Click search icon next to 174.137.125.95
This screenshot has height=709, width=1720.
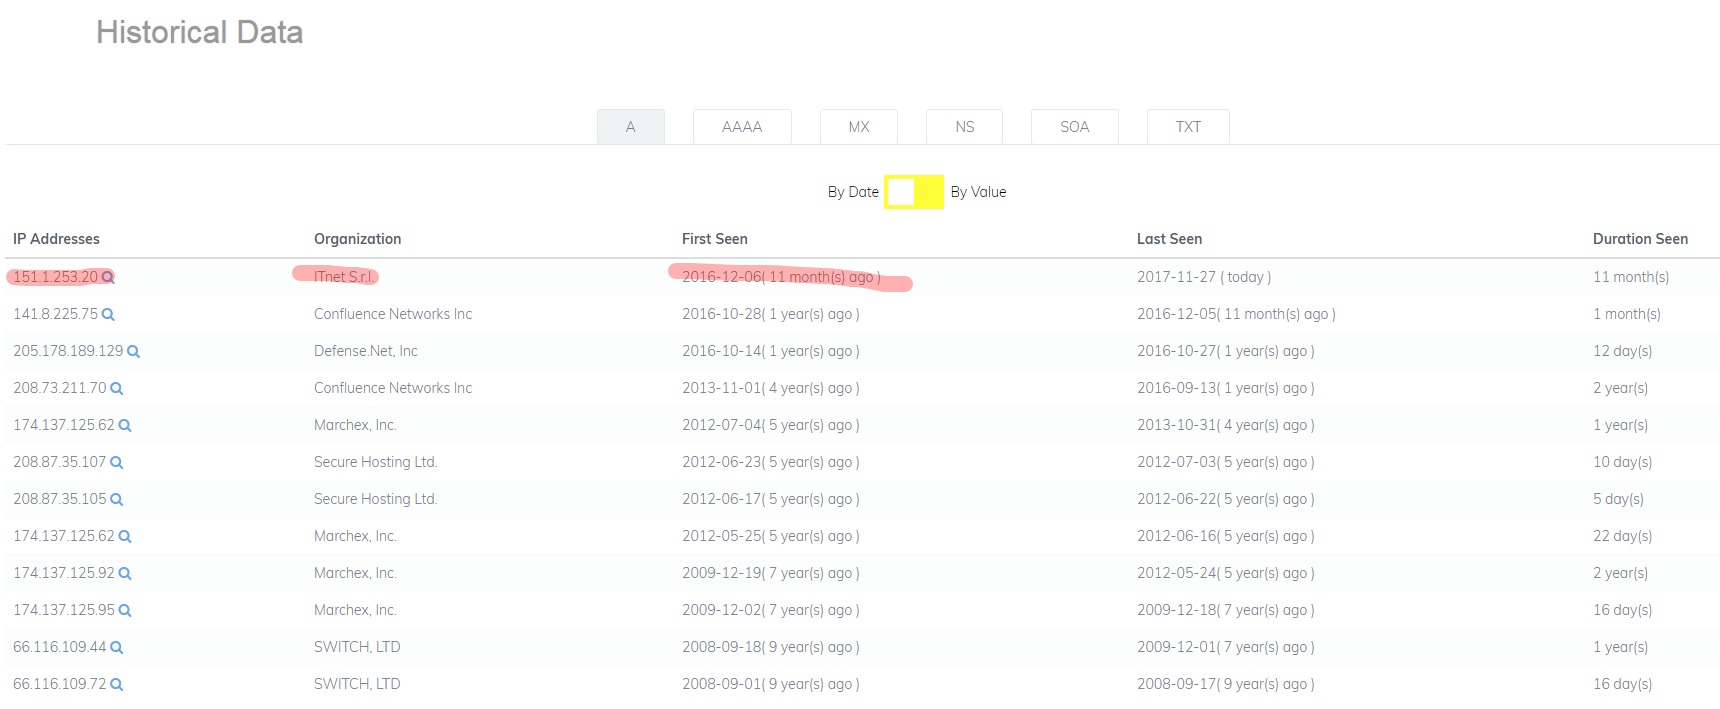click(x=125, y=610)
